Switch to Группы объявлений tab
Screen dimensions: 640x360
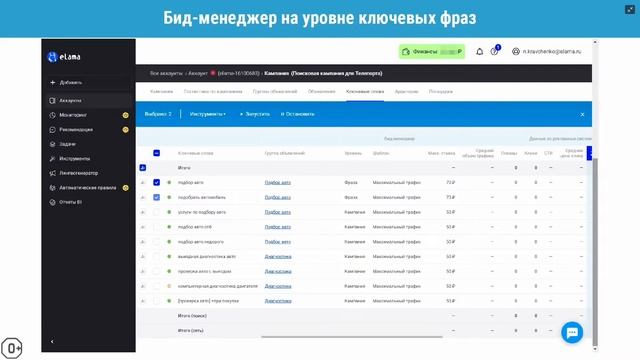(275, 92)
